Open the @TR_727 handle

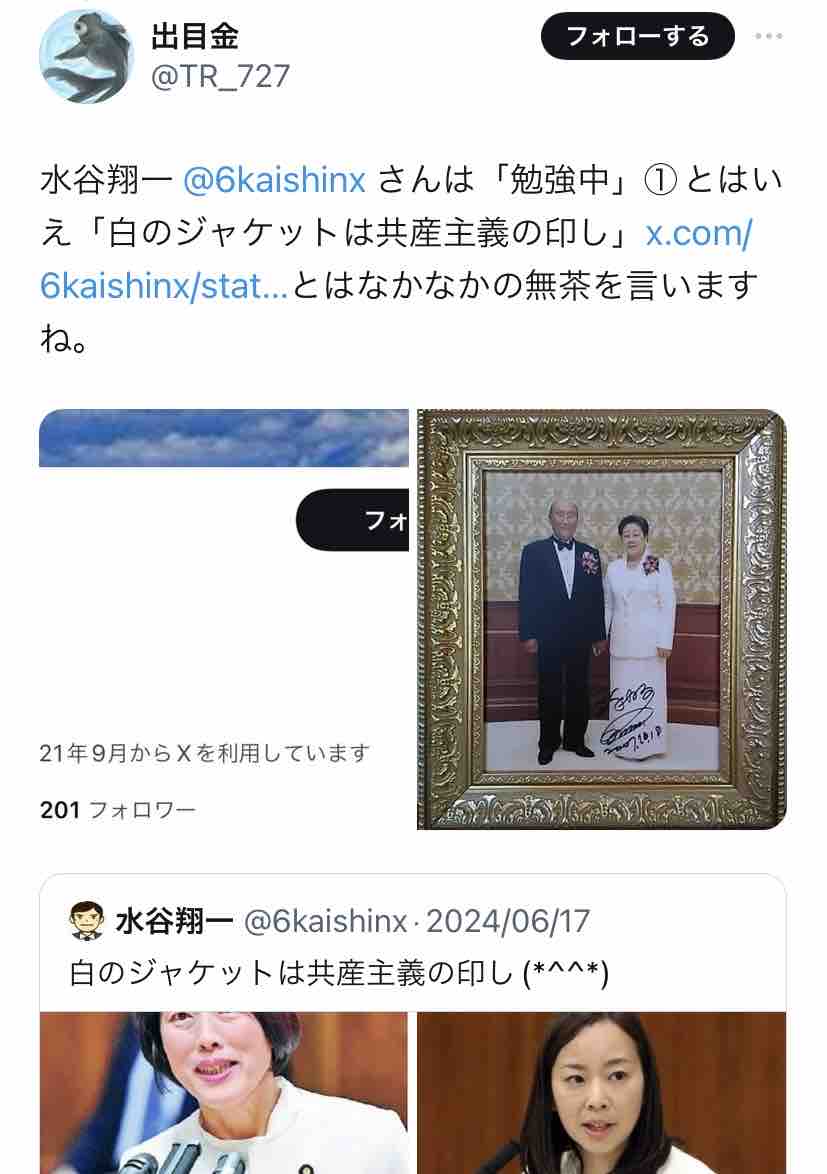coord(220,76)
